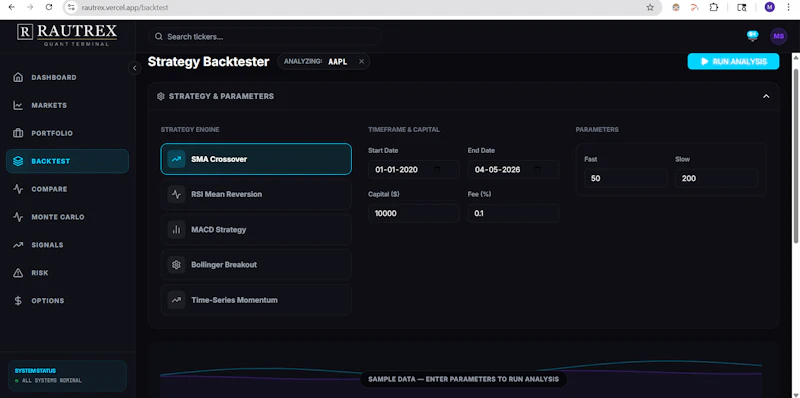Go to Monte Carlo page
The height and width of the screenshot is (398, 800).
[67, 217]
